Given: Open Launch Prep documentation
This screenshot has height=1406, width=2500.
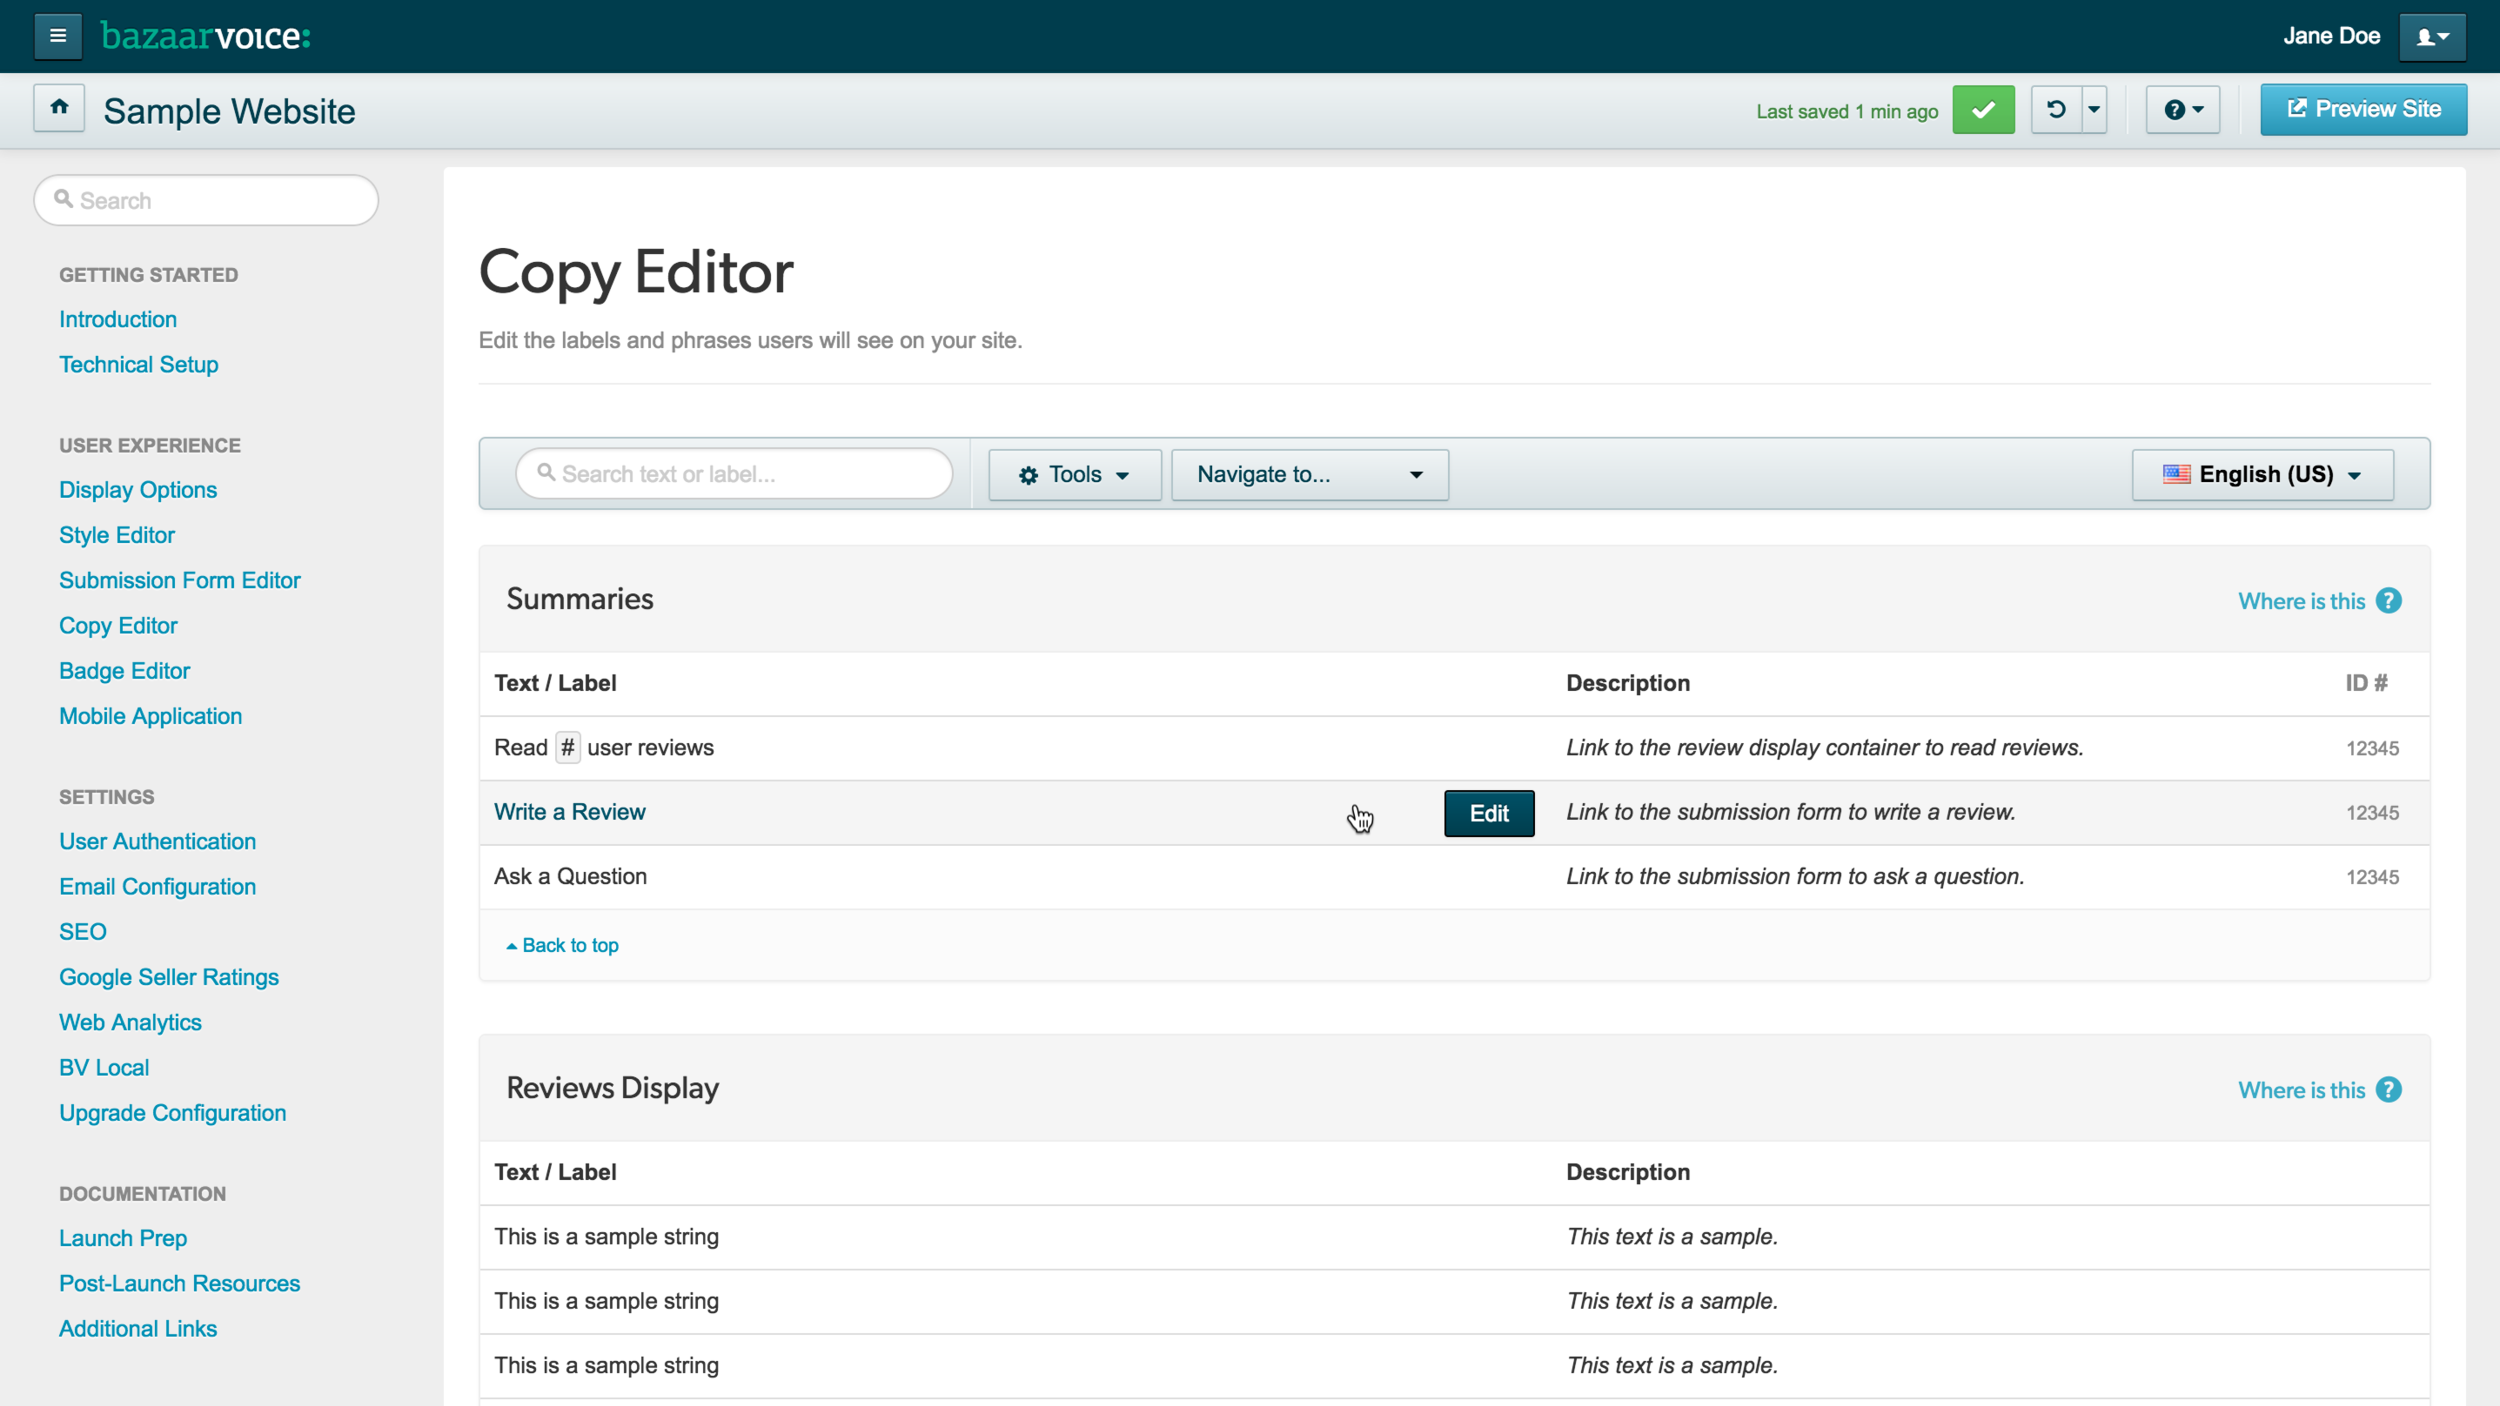Looking at the screenshot, I should [x=123, y=1238].
